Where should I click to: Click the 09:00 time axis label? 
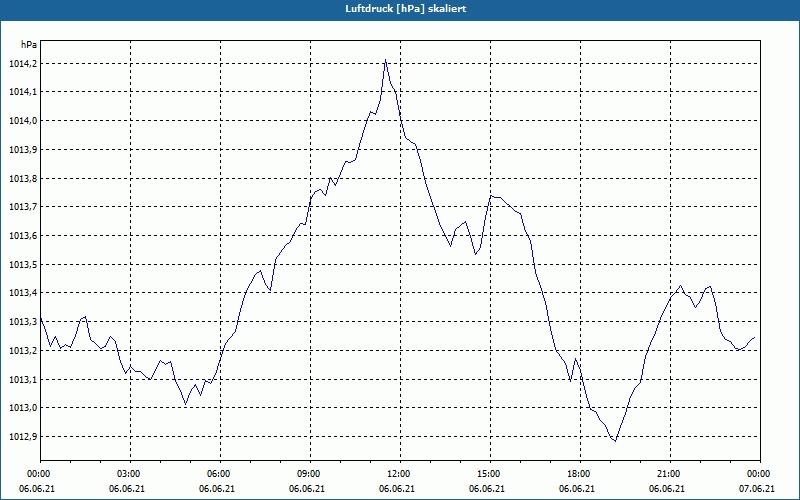pos(311,474)
